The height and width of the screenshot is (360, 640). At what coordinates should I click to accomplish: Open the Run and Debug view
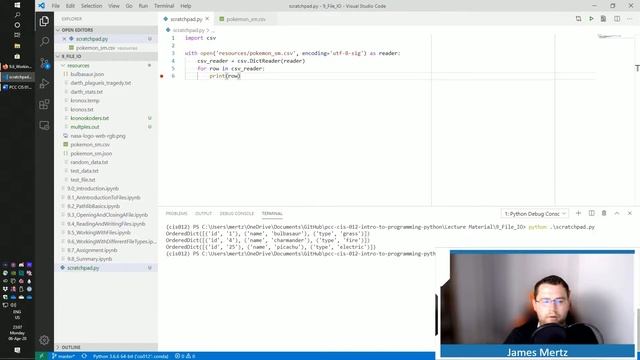[x=44, y=83]
